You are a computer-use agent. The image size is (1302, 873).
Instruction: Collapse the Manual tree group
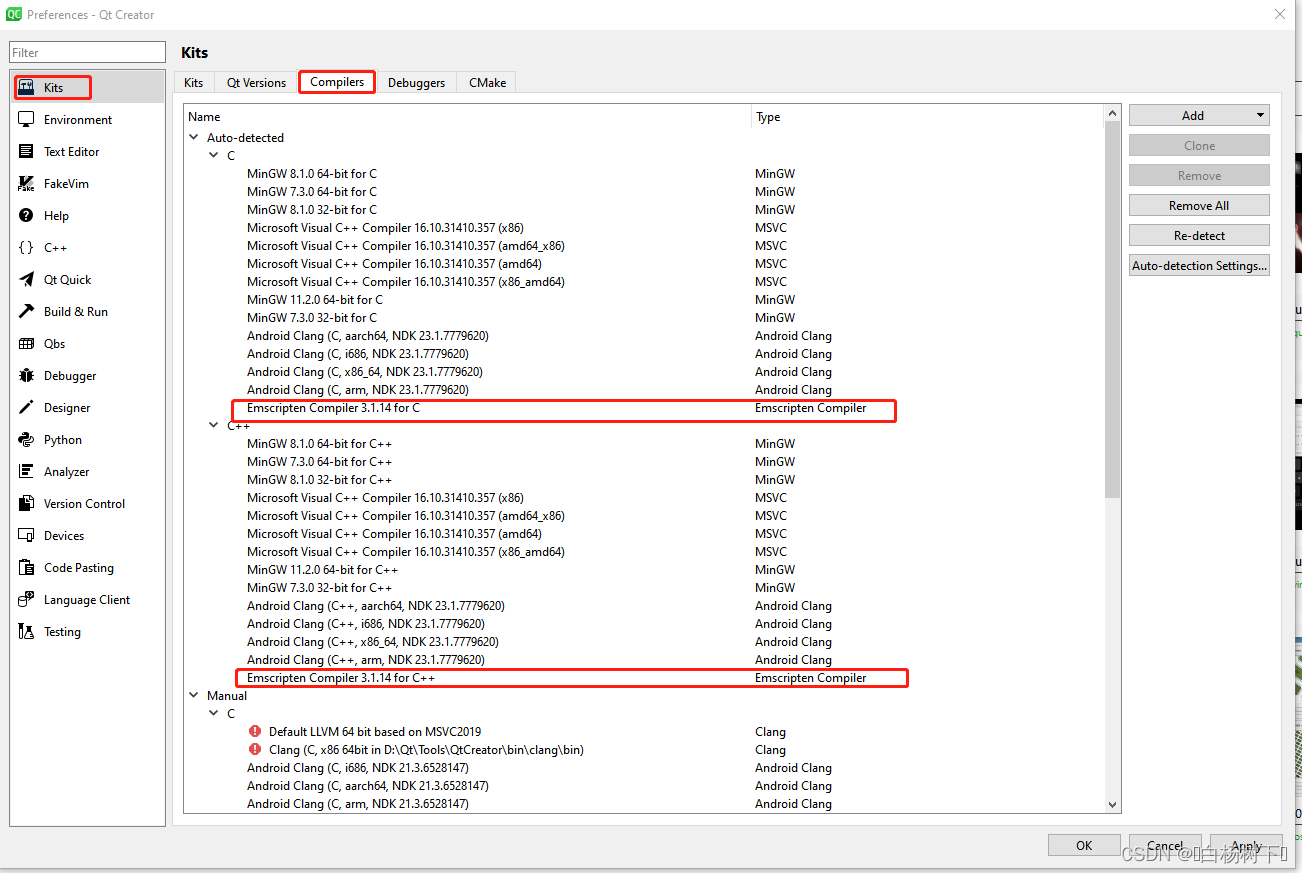[x=194, y=695]
